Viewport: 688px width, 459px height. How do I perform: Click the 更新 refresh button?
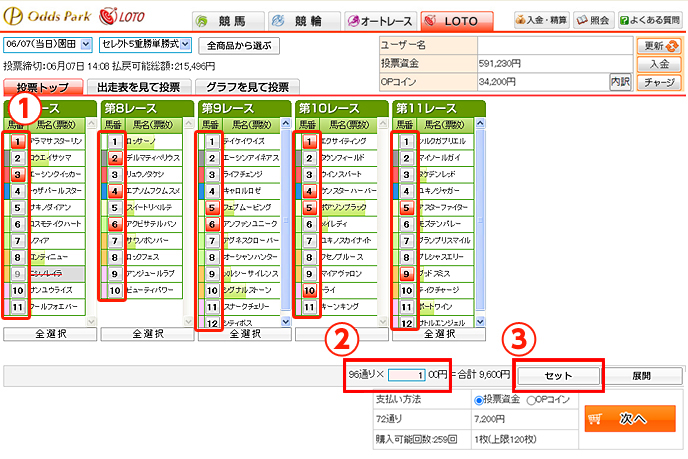[x=658, y=46]
